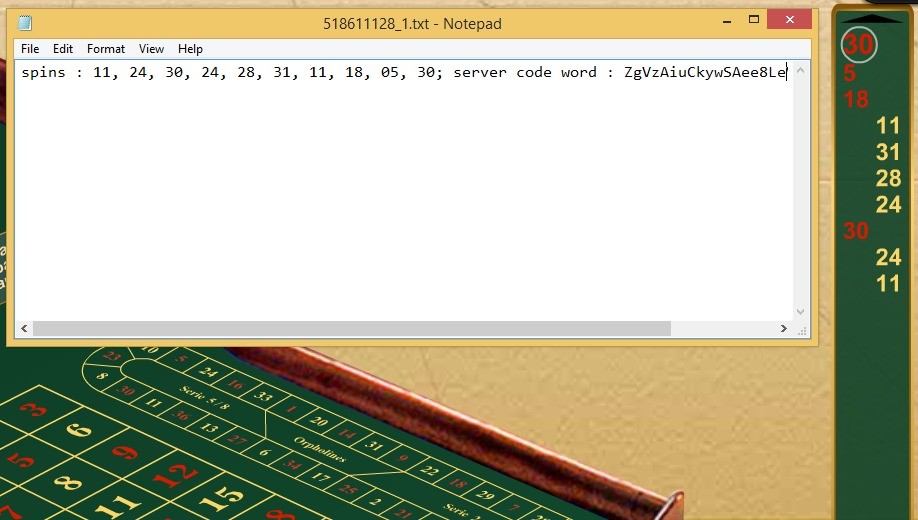Open the Edit menu

[63, 49]
